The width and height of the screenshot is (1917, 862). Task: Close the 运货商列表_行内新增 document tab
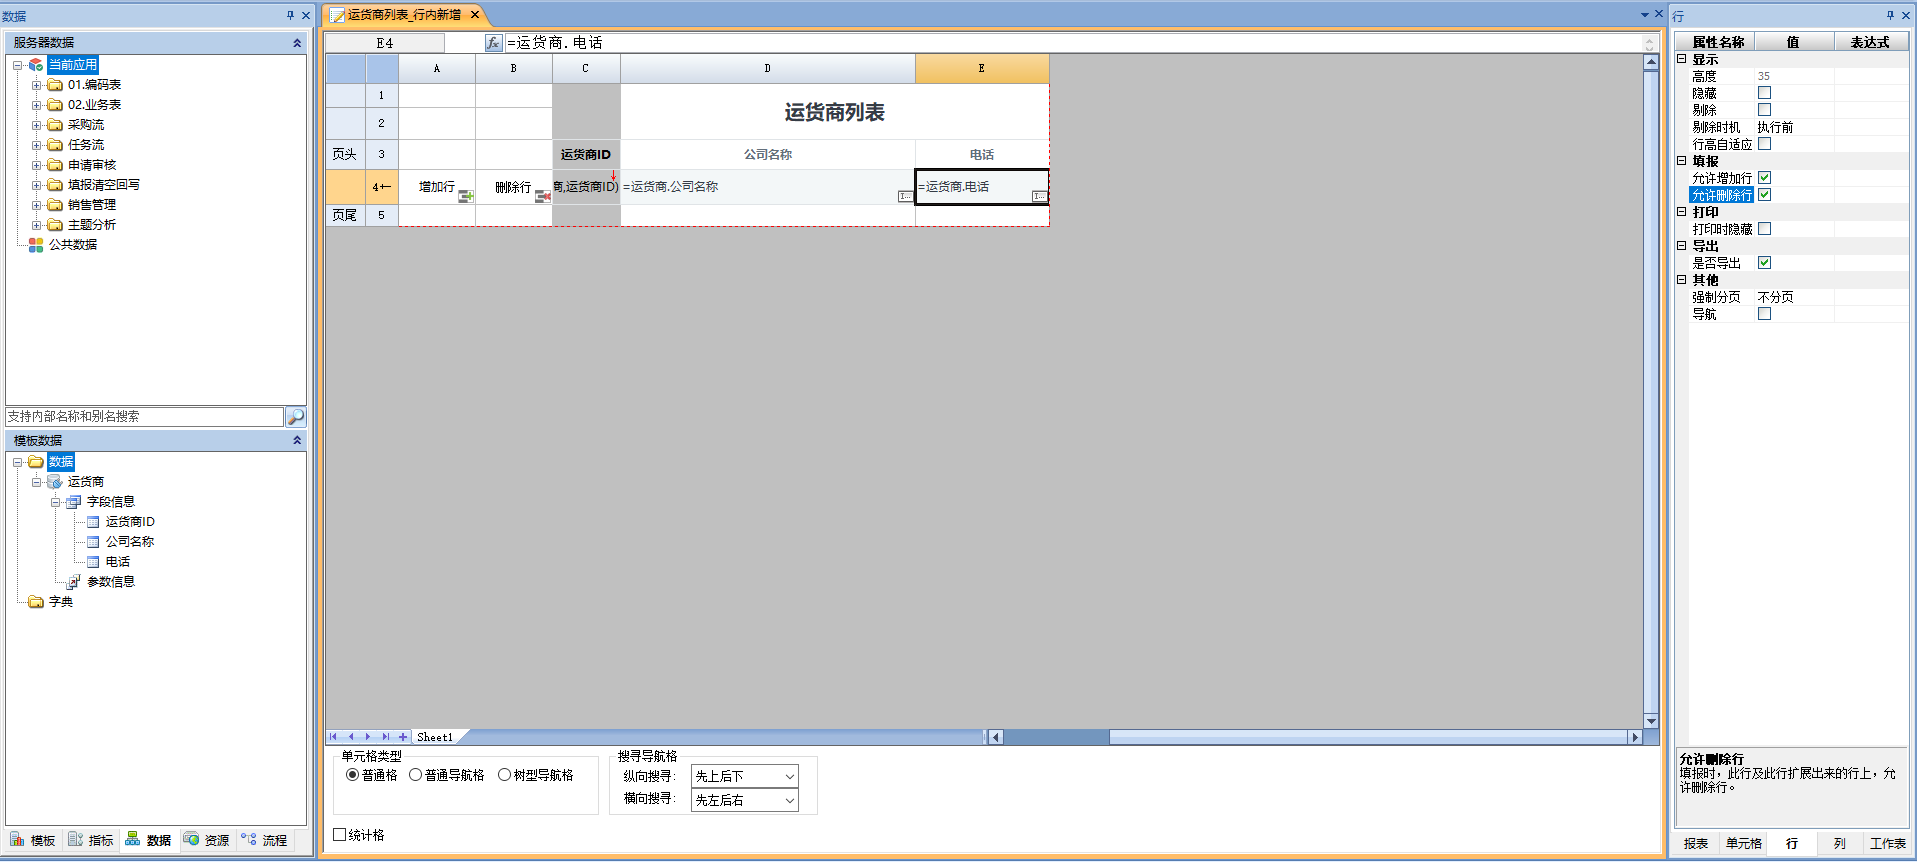coord(475,15)
